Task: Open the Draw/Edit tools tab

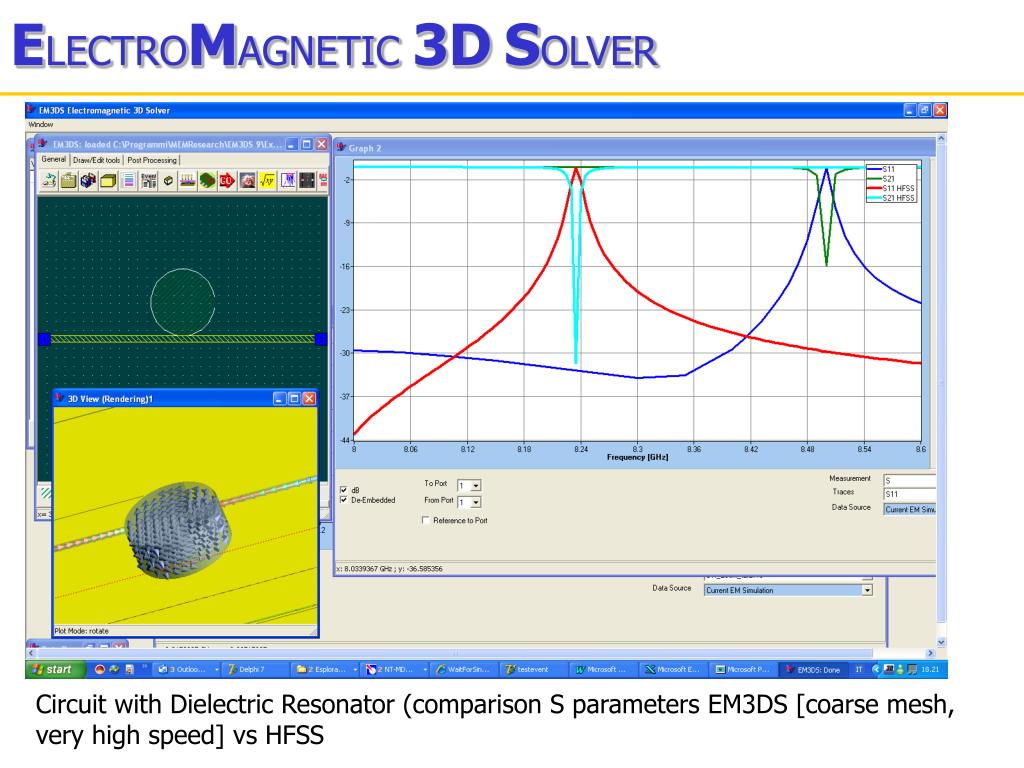Action: click(x=97, y=160)
